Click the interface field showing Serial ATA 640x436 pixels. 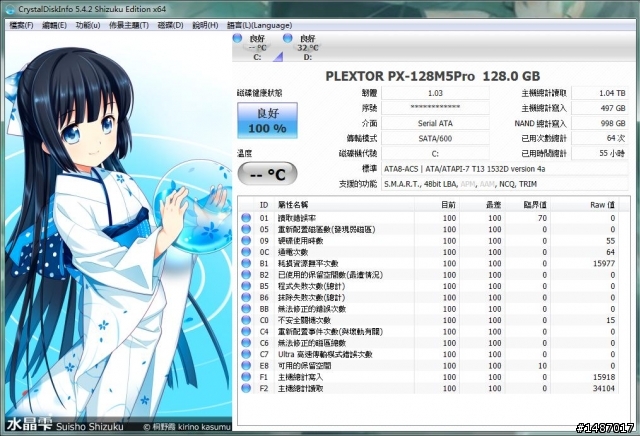coord(435,123)
